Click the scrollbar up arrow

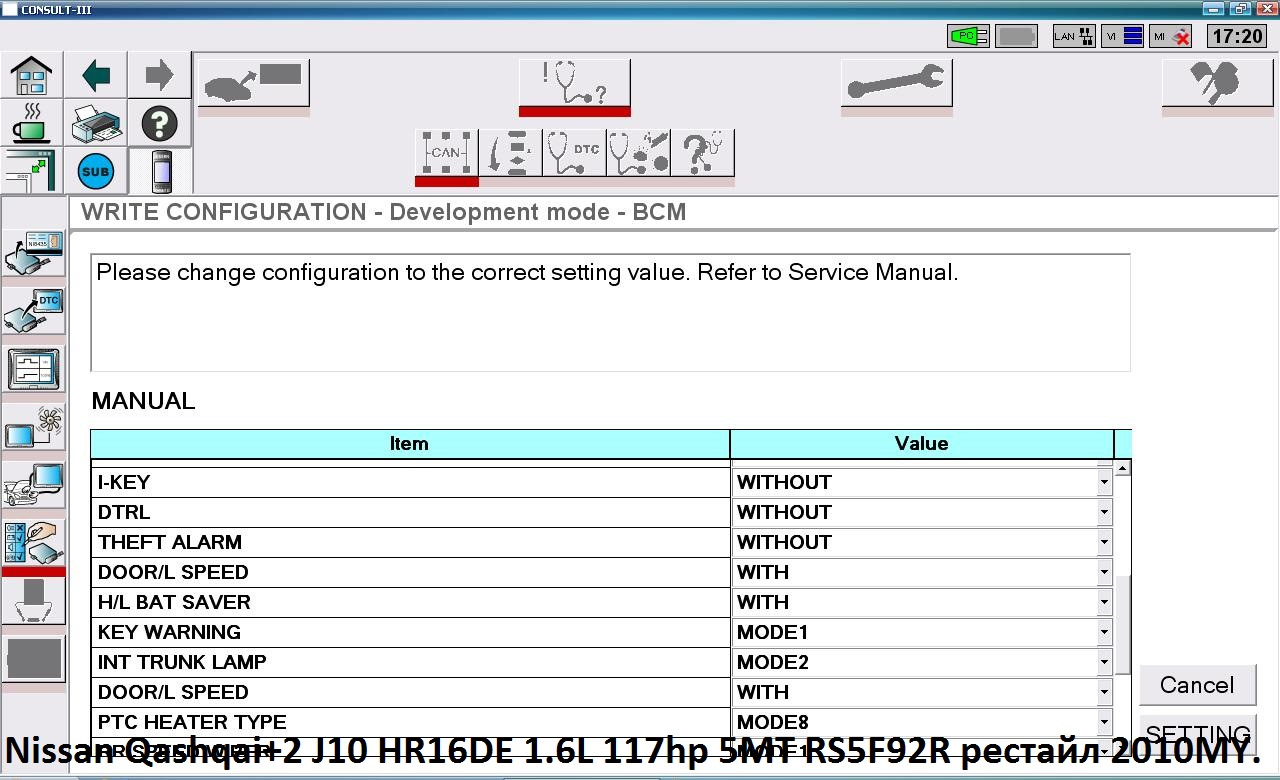point(1122,468)
